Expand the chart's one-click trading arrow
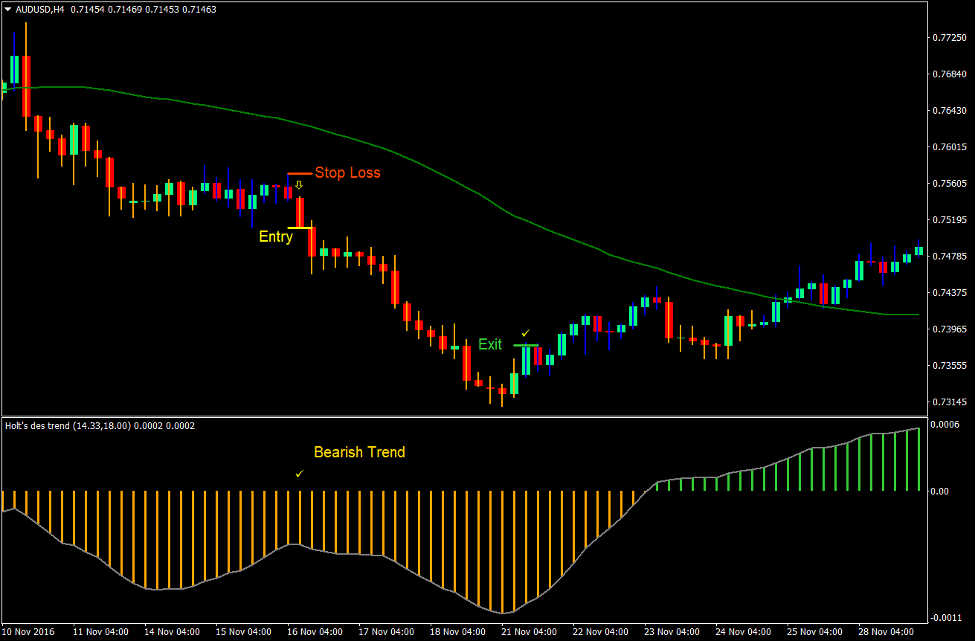977x641 pixels. [10, 7]
